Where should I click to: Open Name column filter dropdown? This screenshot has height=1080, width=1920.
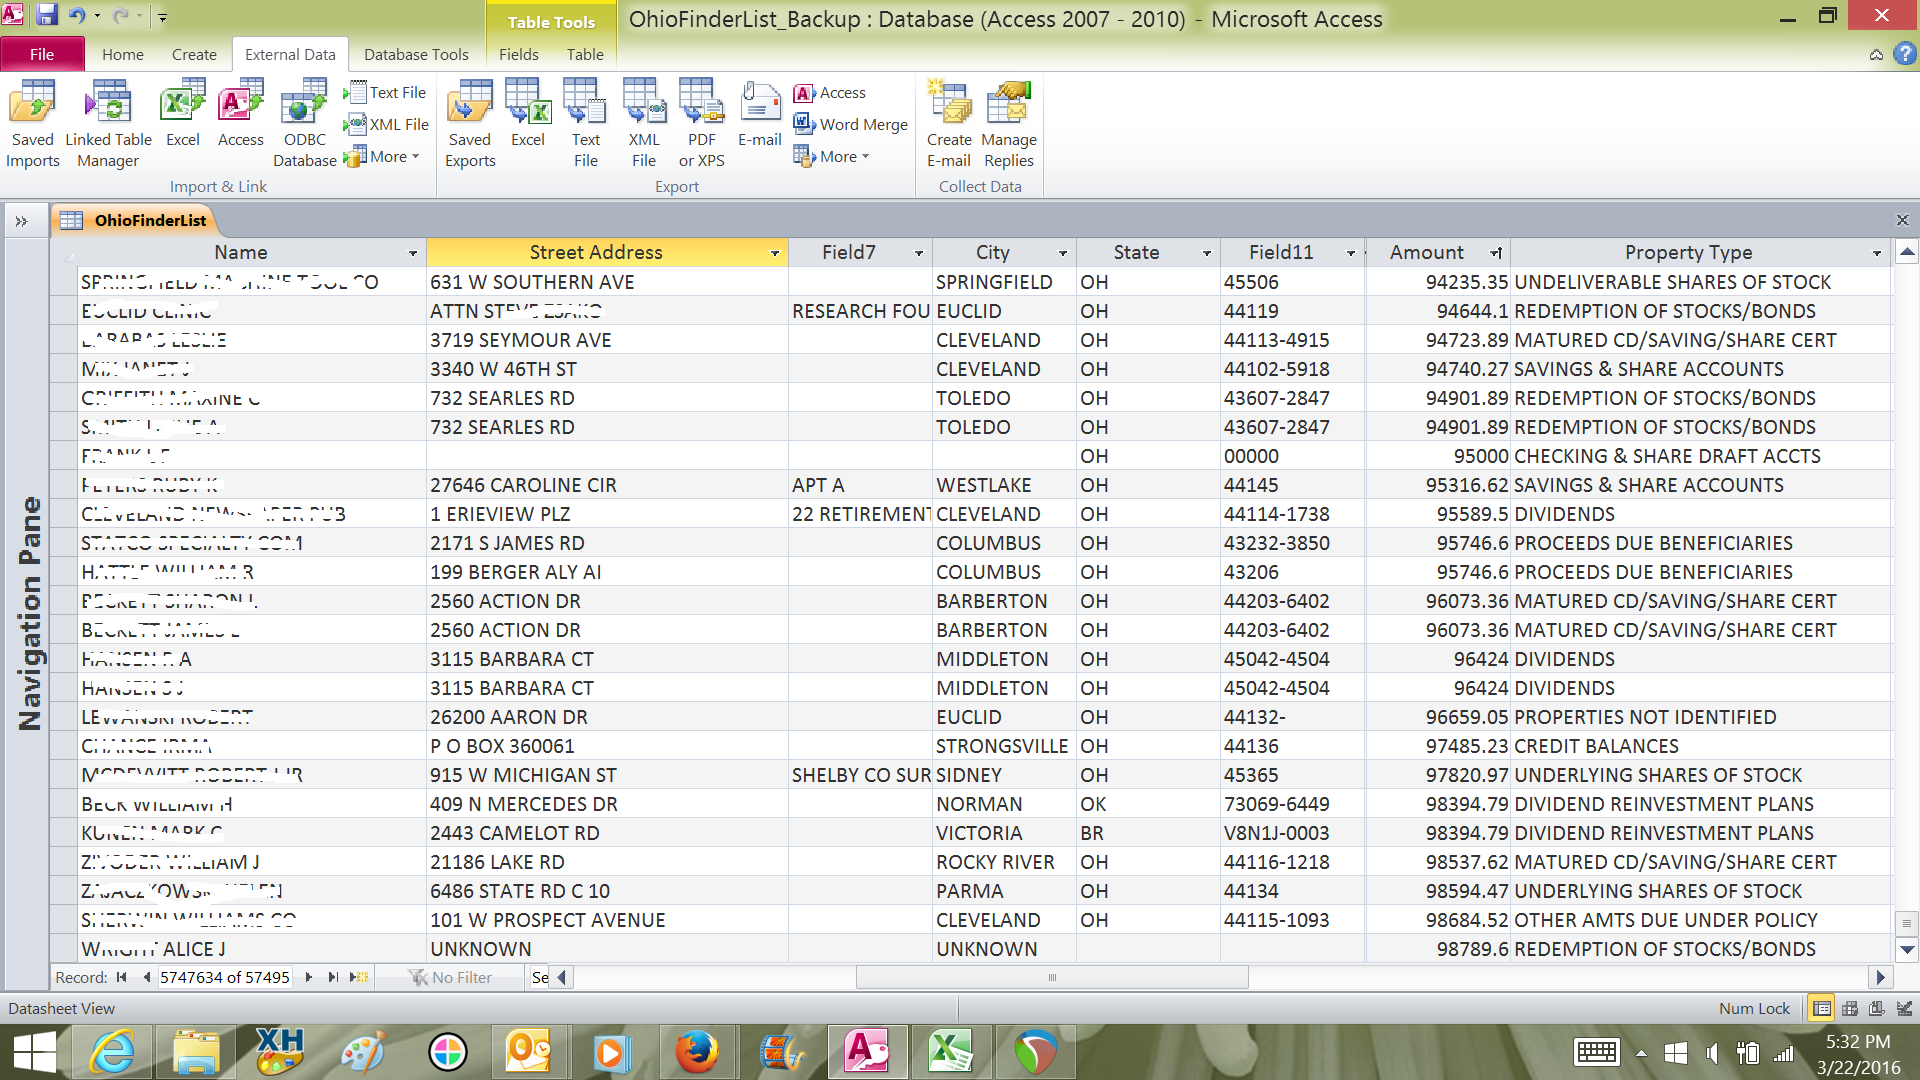412,253
